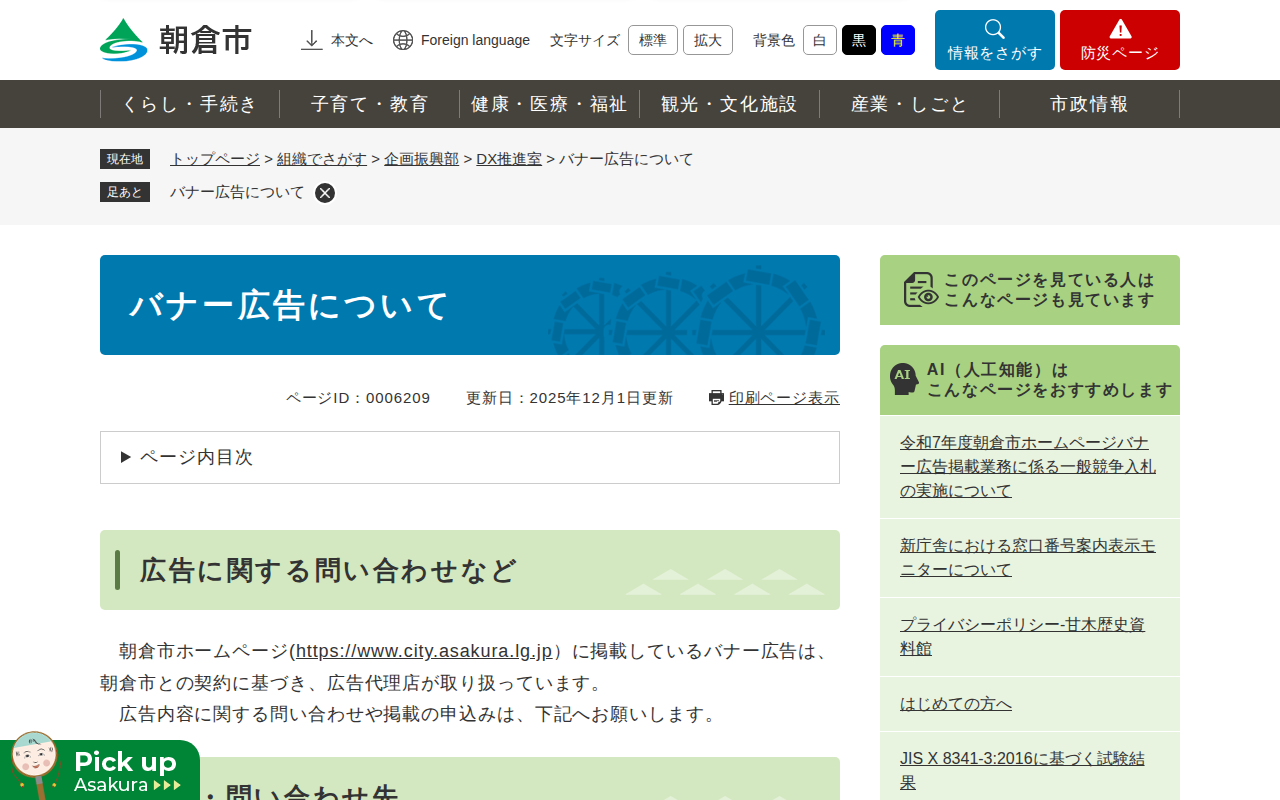
Task: Click the printer icon for print view
Action: pos(716,398)
